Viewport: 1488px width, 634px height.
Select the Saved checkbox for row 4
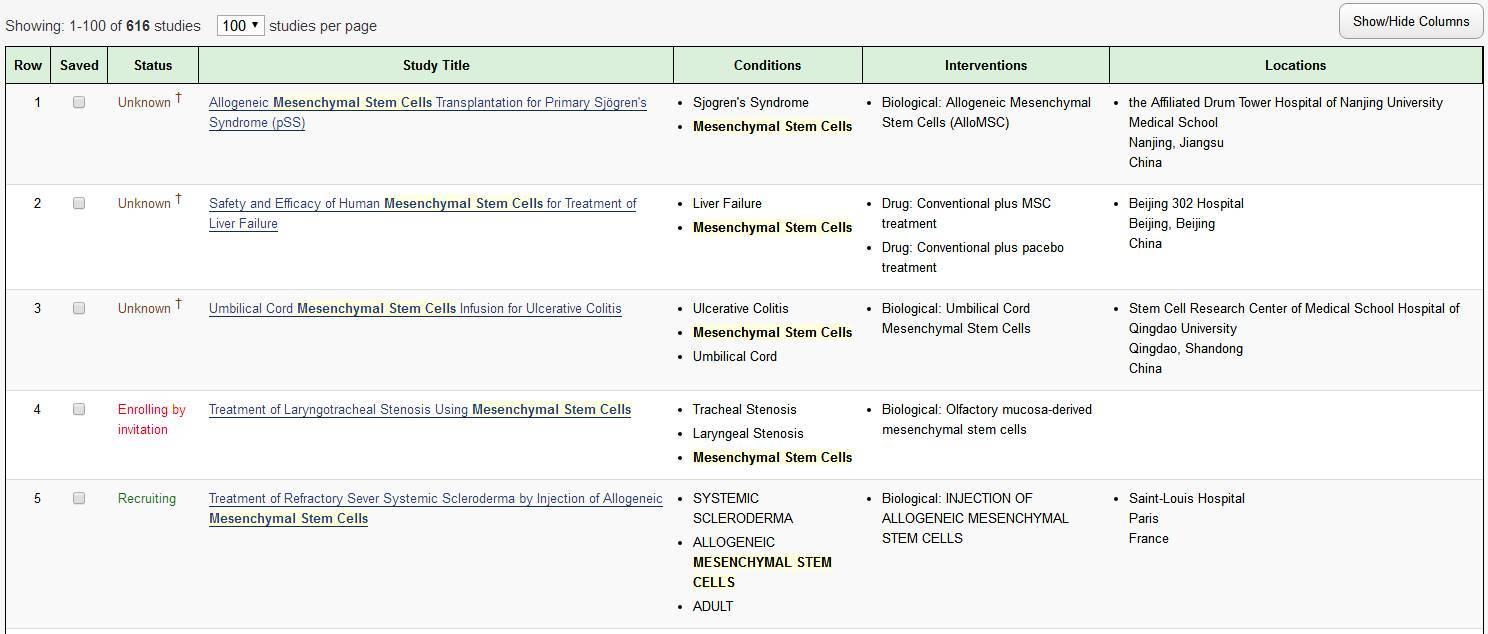(x=79, y=409)
